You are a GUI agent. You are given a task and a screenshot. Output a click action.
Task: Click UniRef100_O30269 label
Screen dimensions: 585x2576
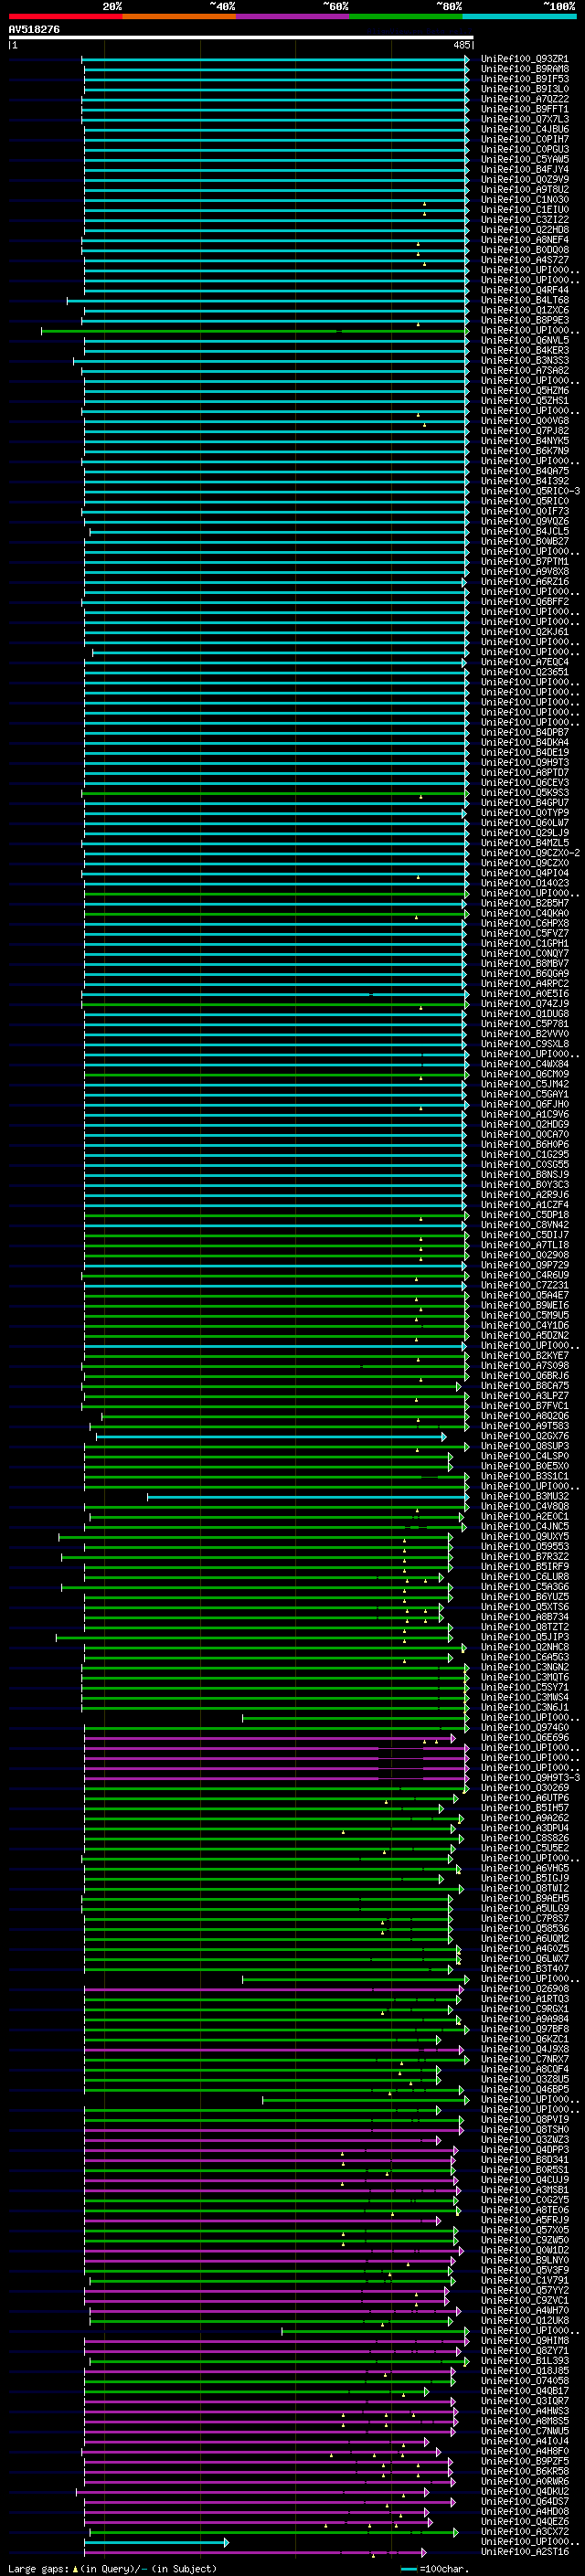524,1788
